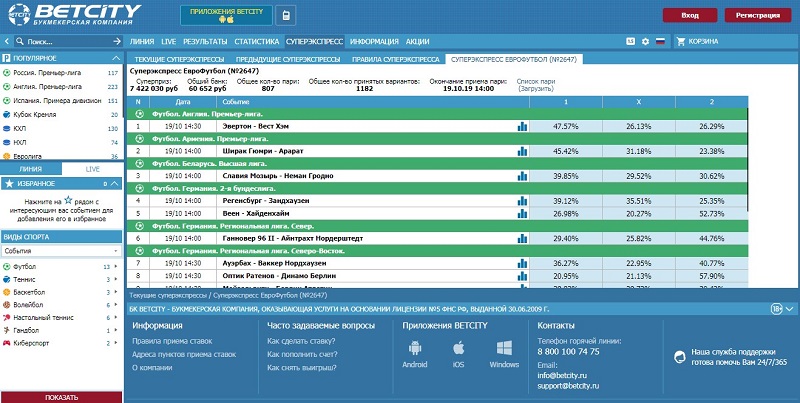Open the mobile version phone icon
Image resolution: width=800 pixels, height=403 pixels.
(286, 16)
